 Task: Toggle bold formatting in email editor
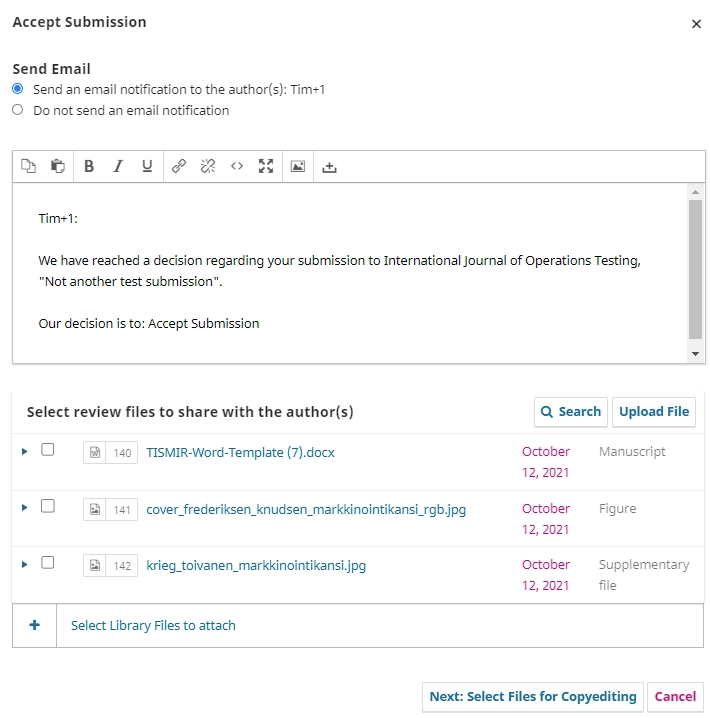89,167
